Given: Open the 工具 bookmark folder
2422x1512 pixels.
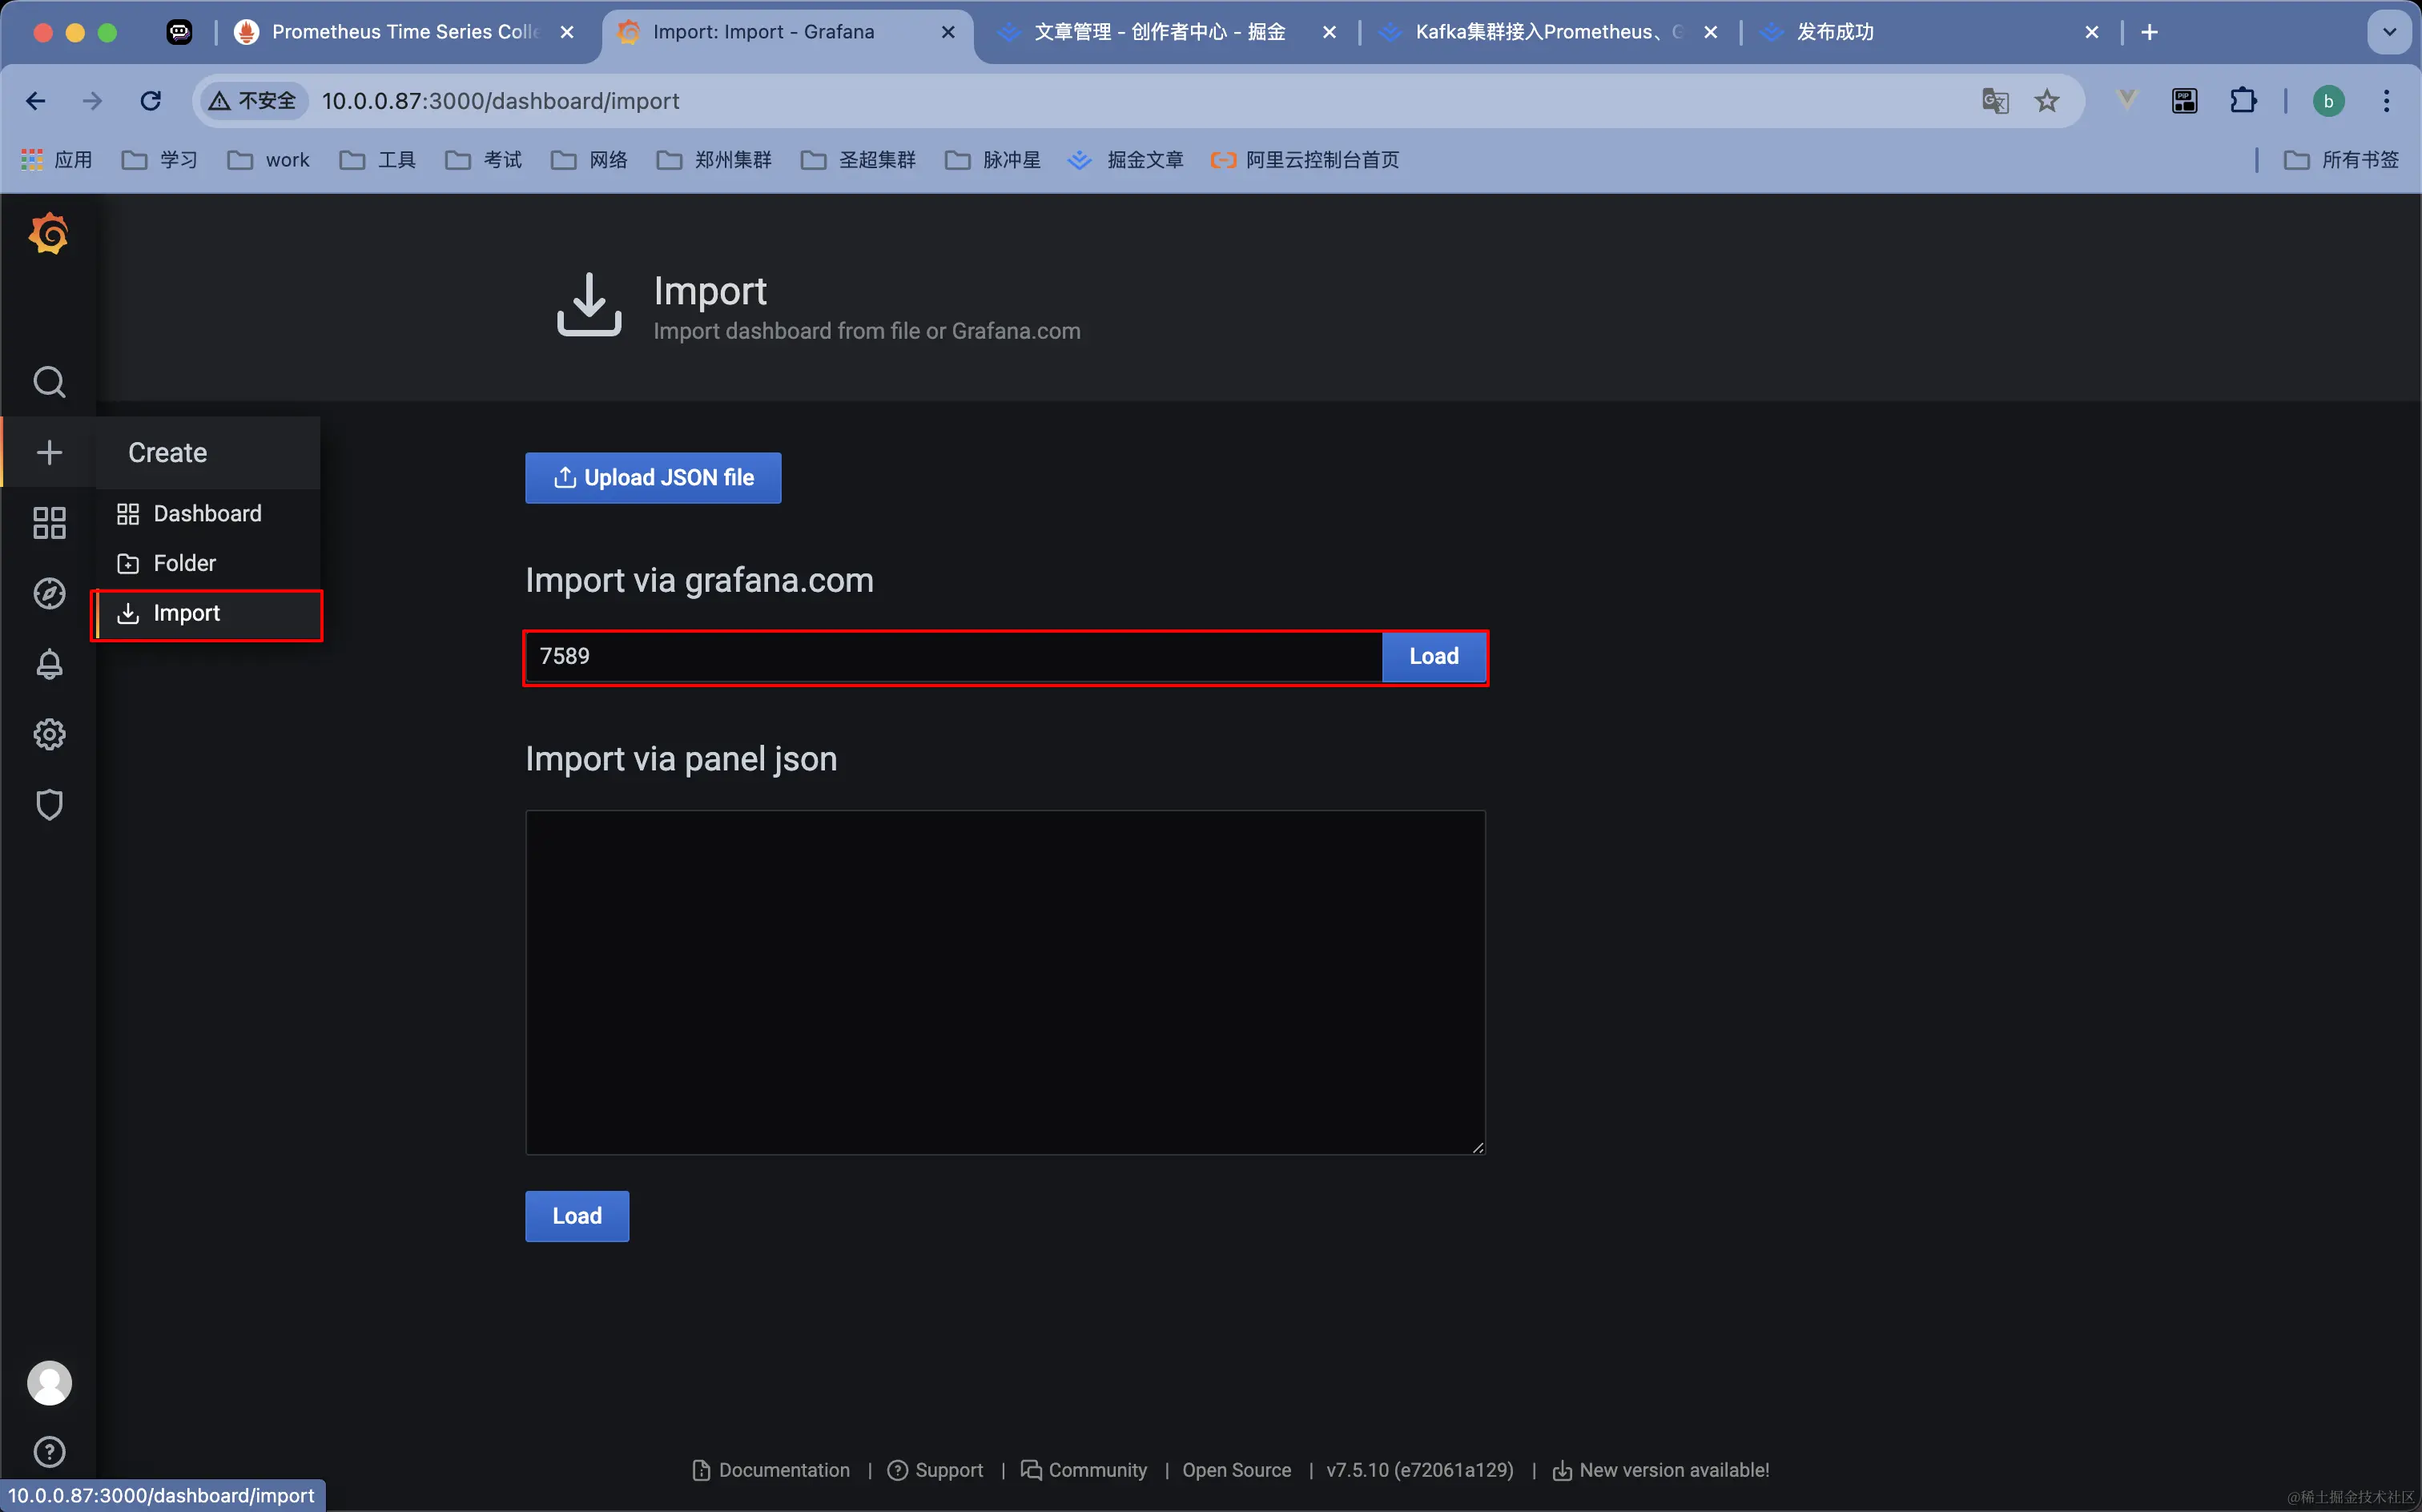Looking at the screenshot, I should (x=377, y=159).
